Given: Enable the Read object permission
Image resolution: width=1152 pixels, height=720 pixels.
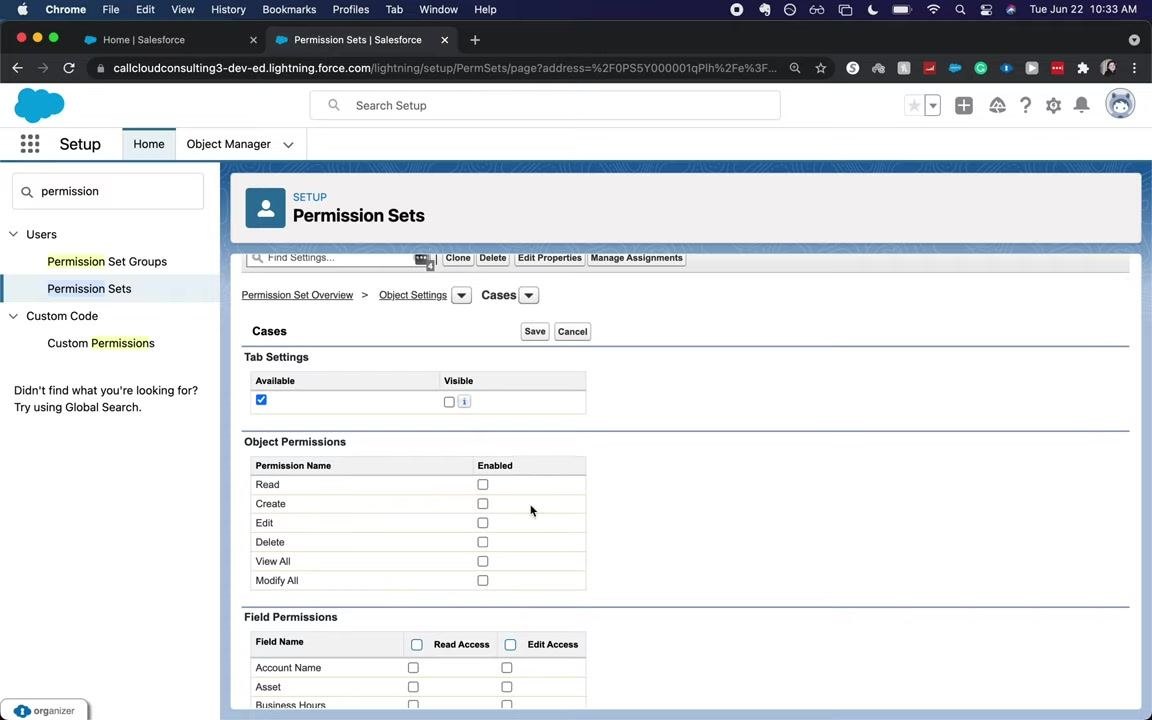Looking at the screenshot, I should (483, 485).
